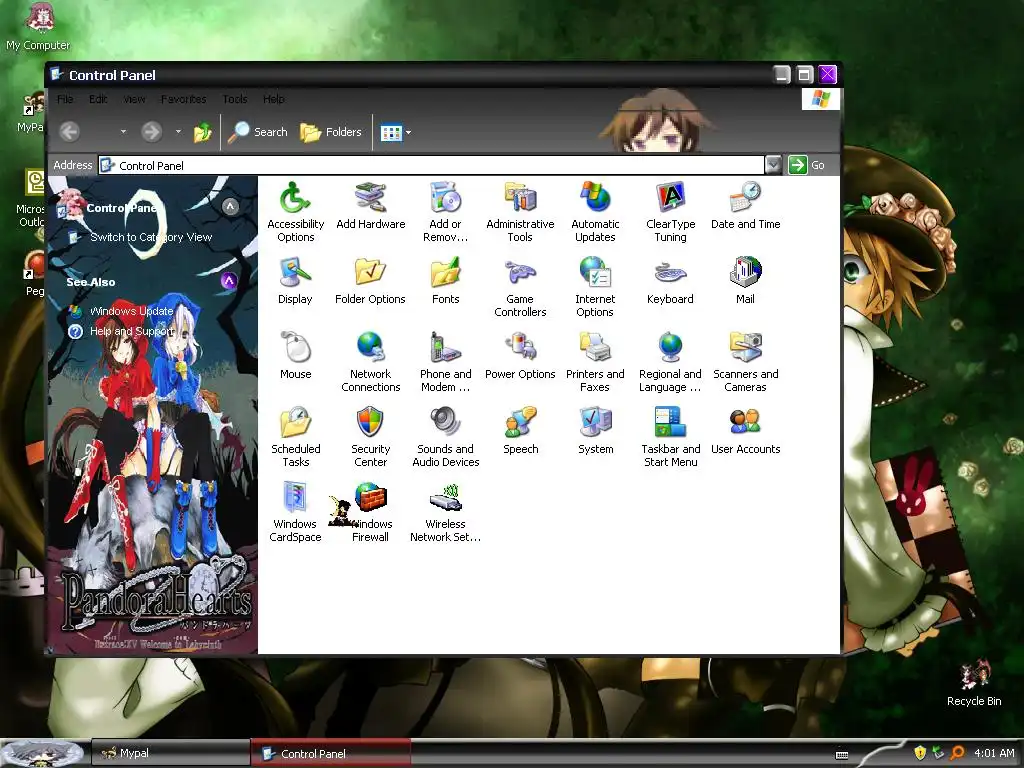Click the clock showing 4:01 AM
This screenshot has height=768, width=1024.
tap(994, 753)
